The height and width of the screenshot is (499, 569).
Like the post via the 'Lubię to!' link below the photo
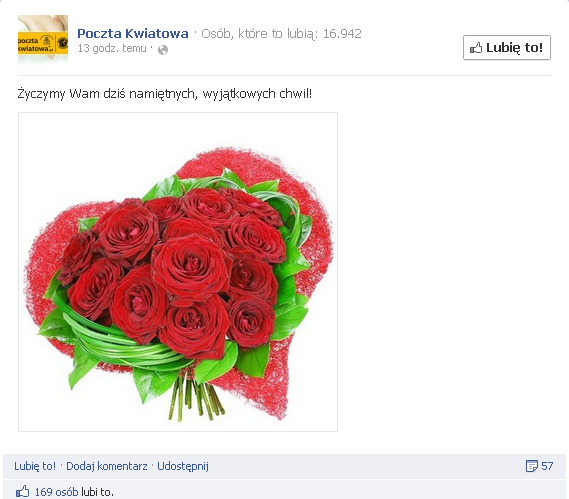tap(35, 466)
